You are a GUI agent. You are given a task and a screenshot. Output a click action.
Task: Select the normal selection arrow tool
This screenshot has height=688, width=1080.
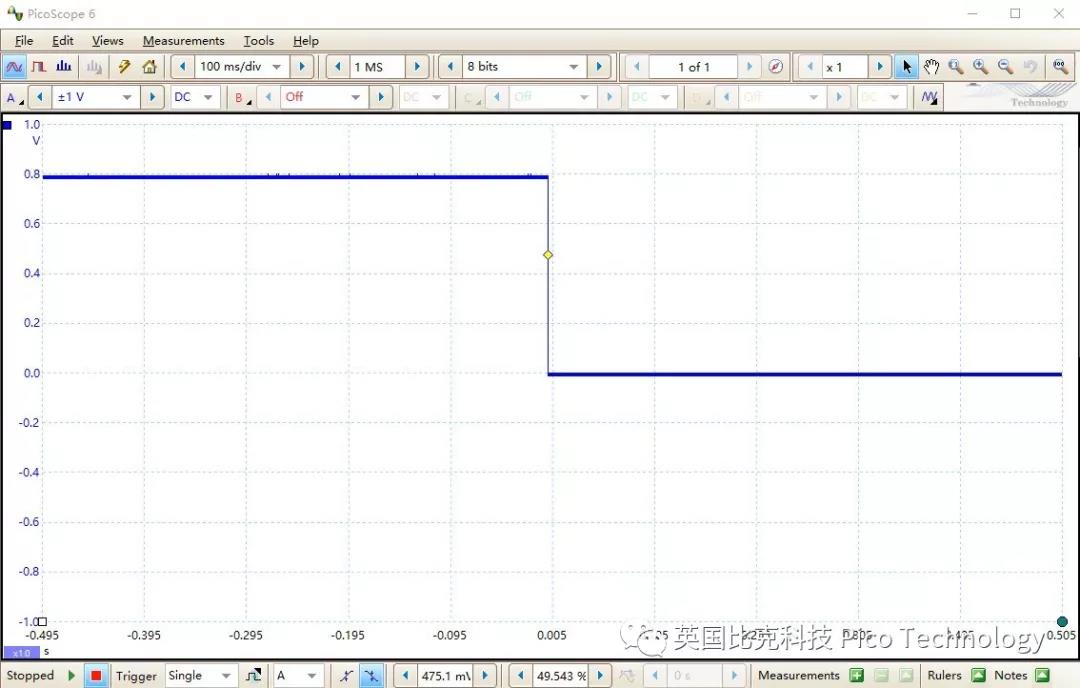[906, 66]
